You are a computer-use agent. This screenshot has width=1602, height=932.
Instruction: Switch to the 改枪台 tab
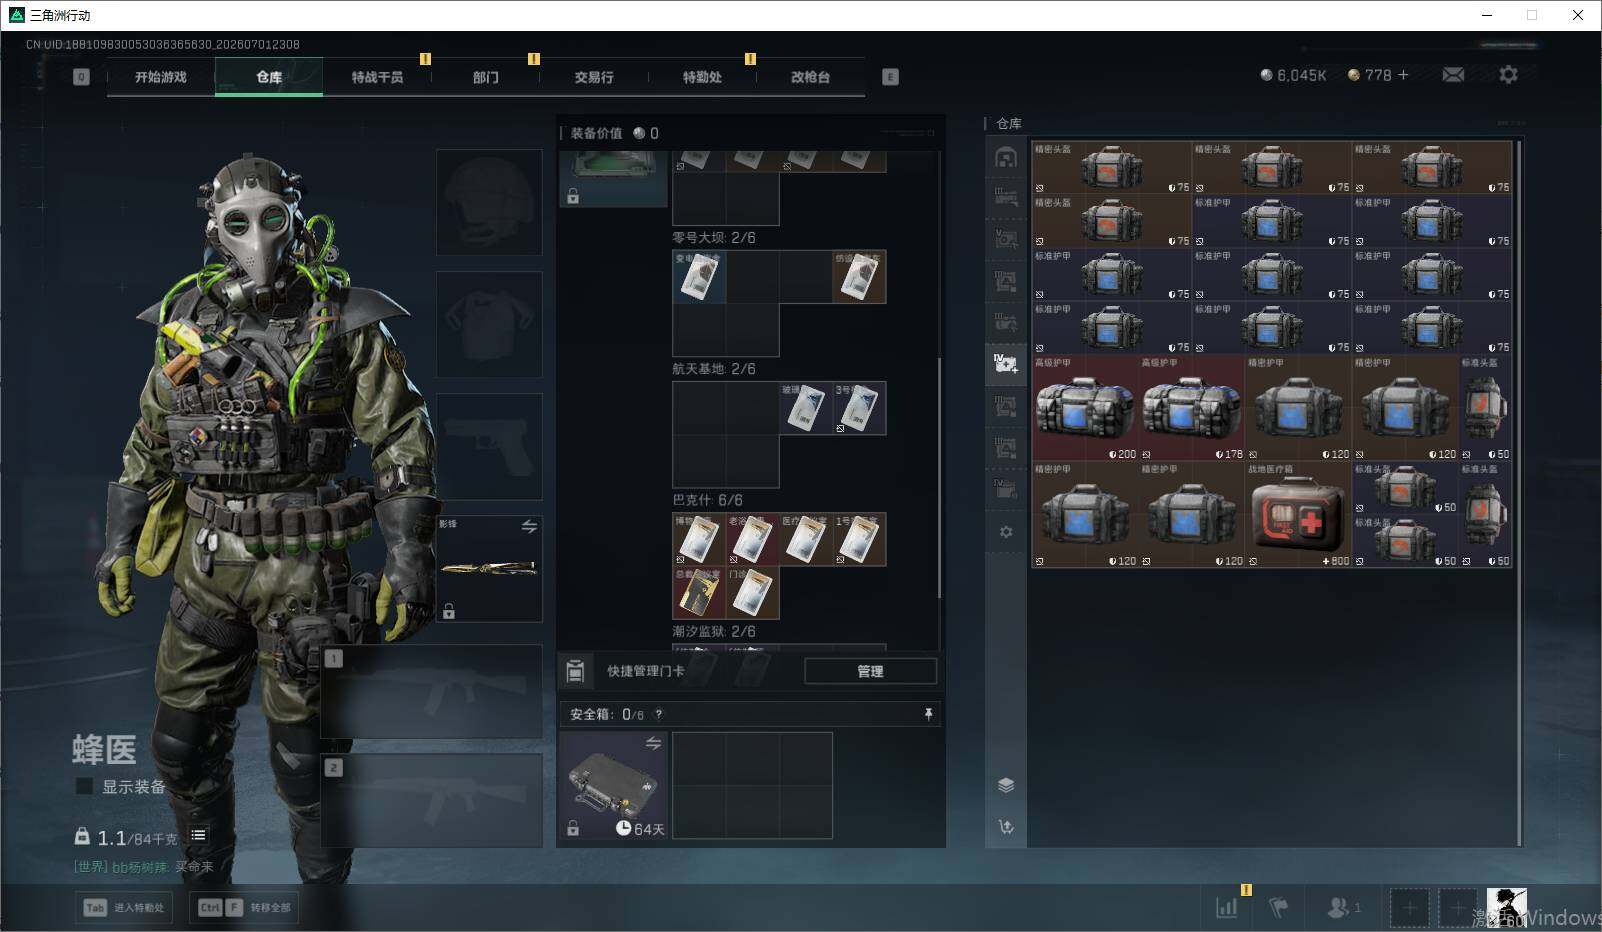[x=810, y=77]
